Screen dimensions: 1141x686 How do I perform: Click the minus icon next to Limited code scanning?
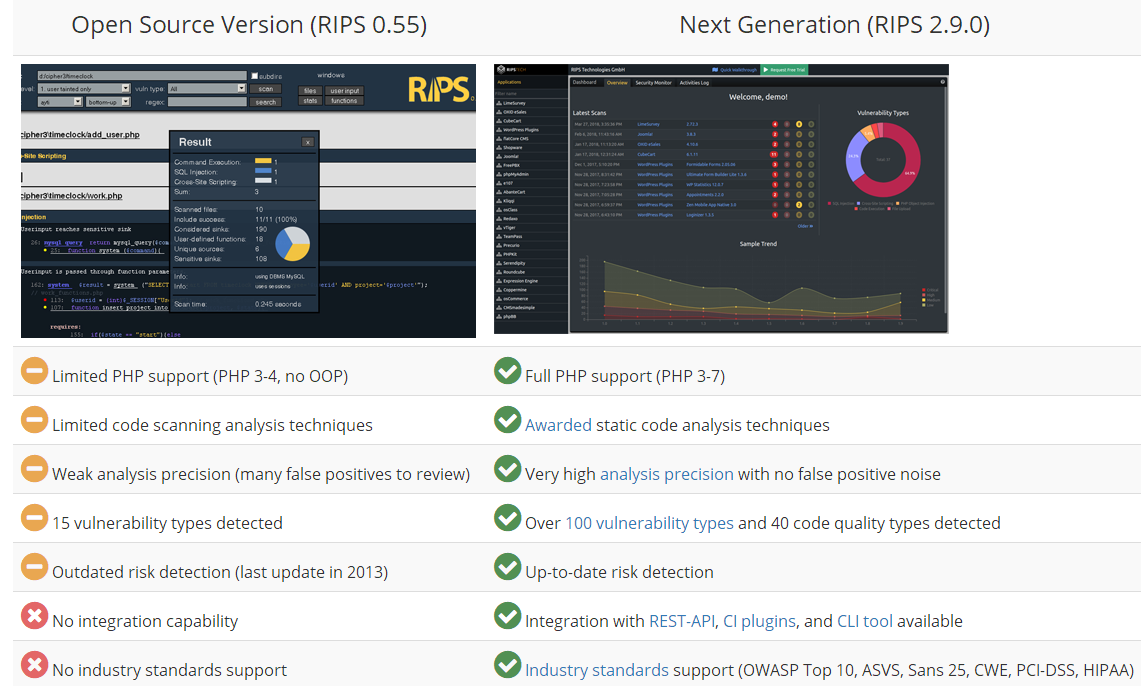coord(34,420)
